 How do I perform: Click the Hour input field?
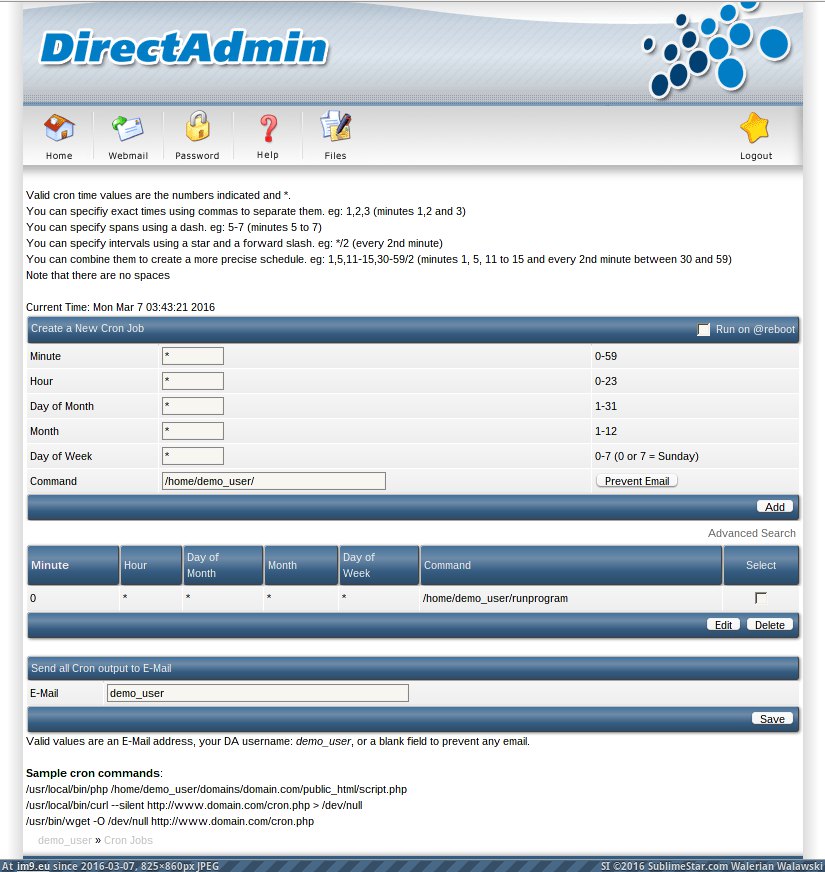tap(193, 381)
